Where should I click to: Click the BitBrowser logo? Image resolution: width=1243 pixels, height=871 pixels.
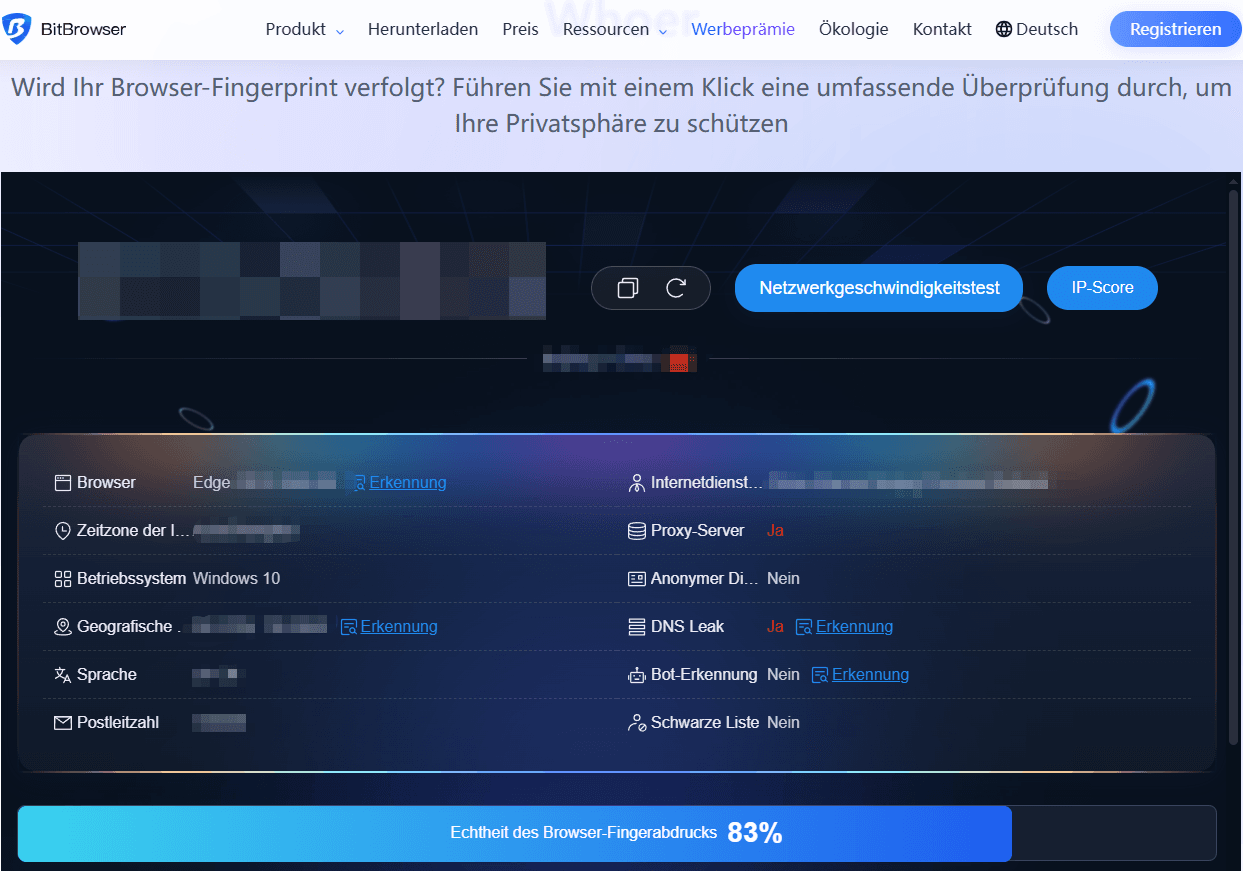(65, 29)
